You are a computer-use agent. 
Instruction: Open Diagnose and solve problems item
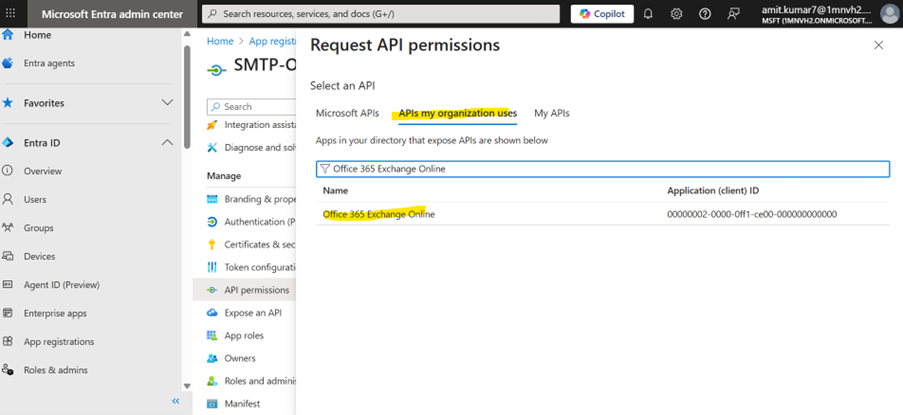[260, 148]
